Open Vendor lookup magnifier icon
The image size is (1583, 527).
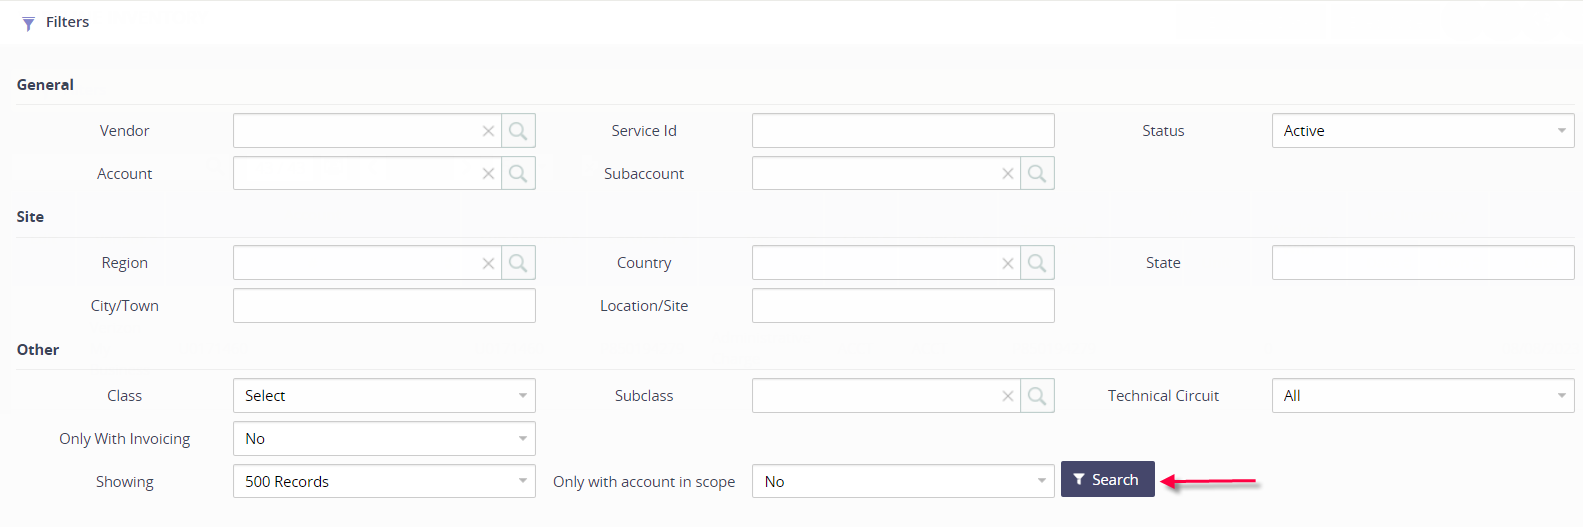(518, 131)
